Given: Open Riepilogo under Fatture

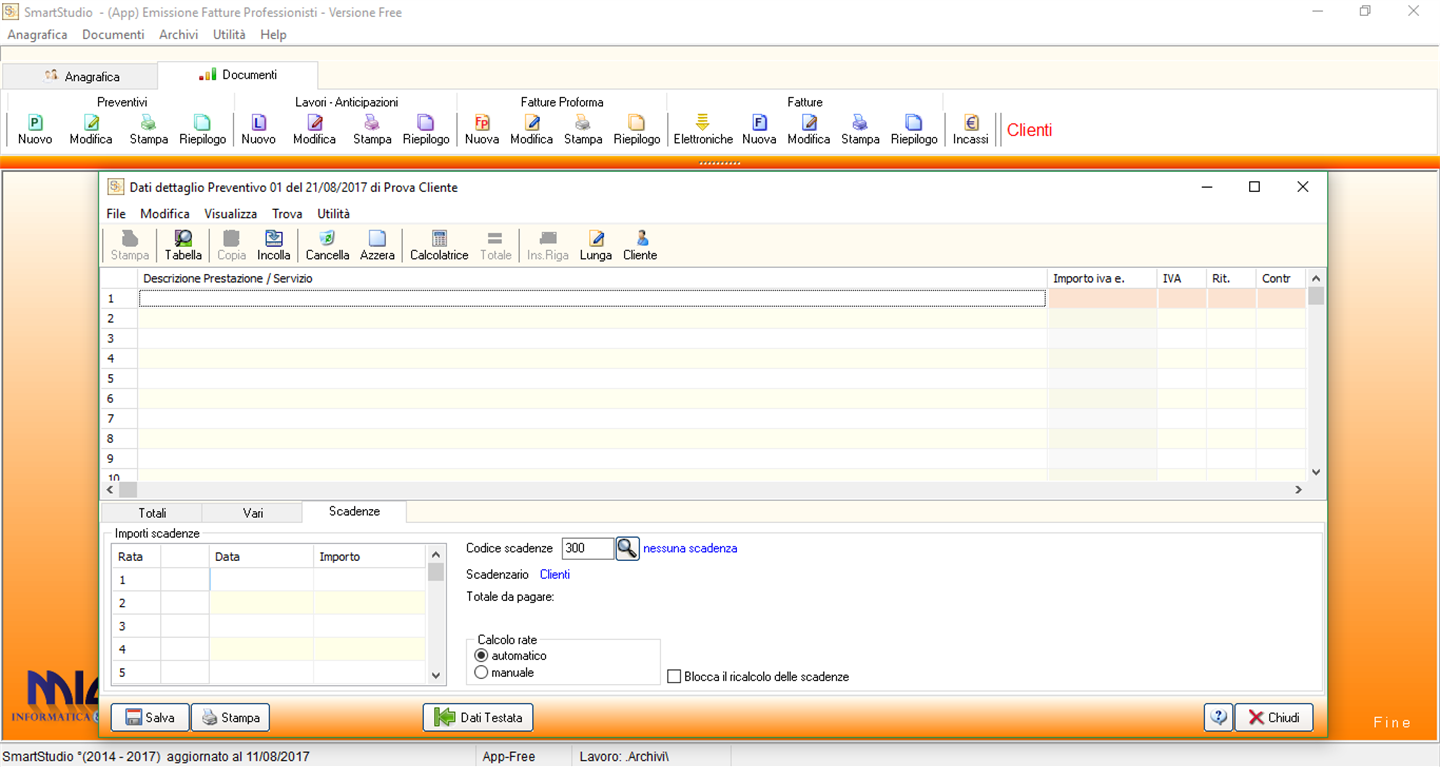Looking at the screenshot, I should (x=914, y=130).
